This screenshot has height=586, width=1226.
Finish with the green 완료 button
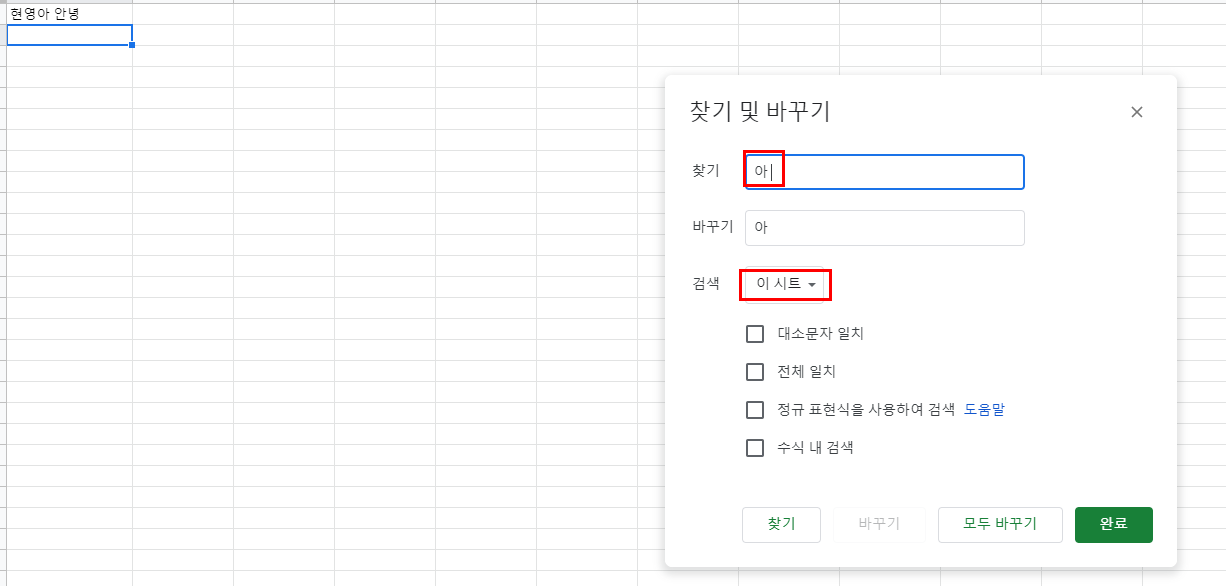click(1114, 524)
